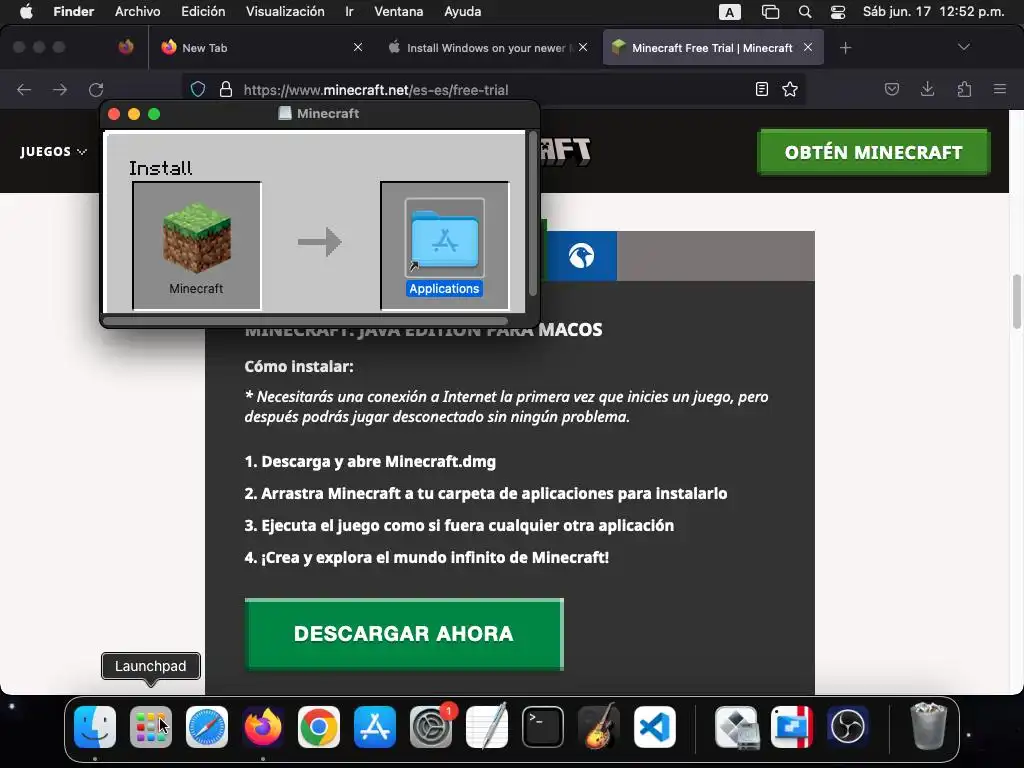Open System Preferences with update badge
Image resolution: width=1024 pixels, height=768 pixels.
point(431,727)
